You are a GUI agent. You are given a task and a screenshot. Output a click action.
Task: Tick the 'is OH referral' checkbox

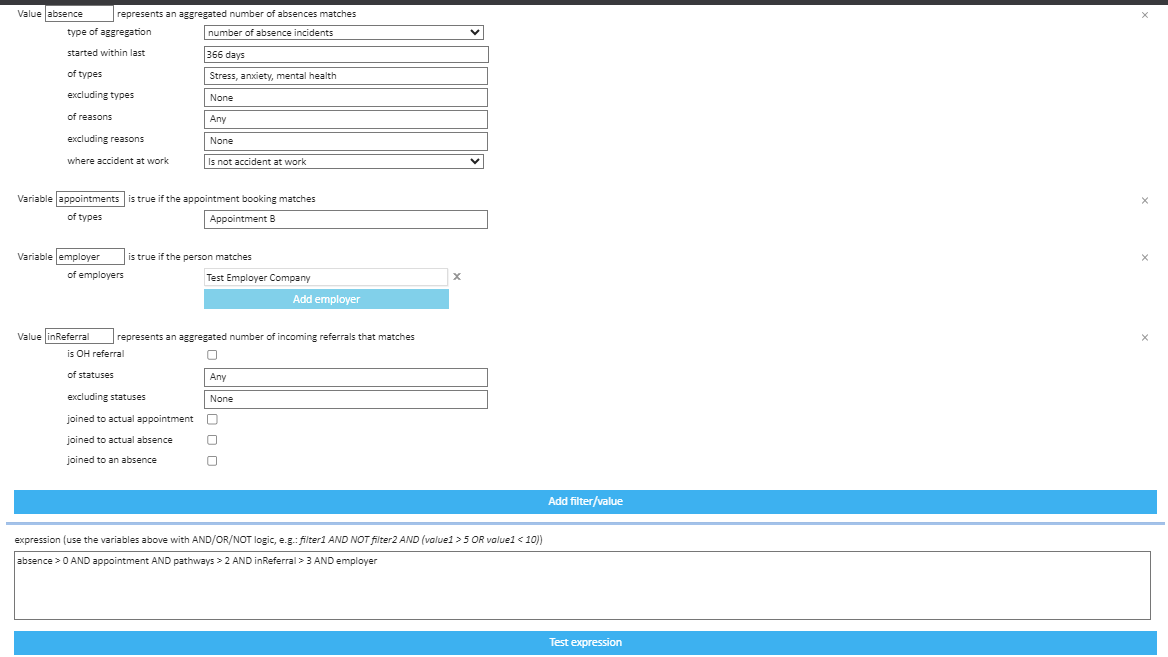coord(212,354)
